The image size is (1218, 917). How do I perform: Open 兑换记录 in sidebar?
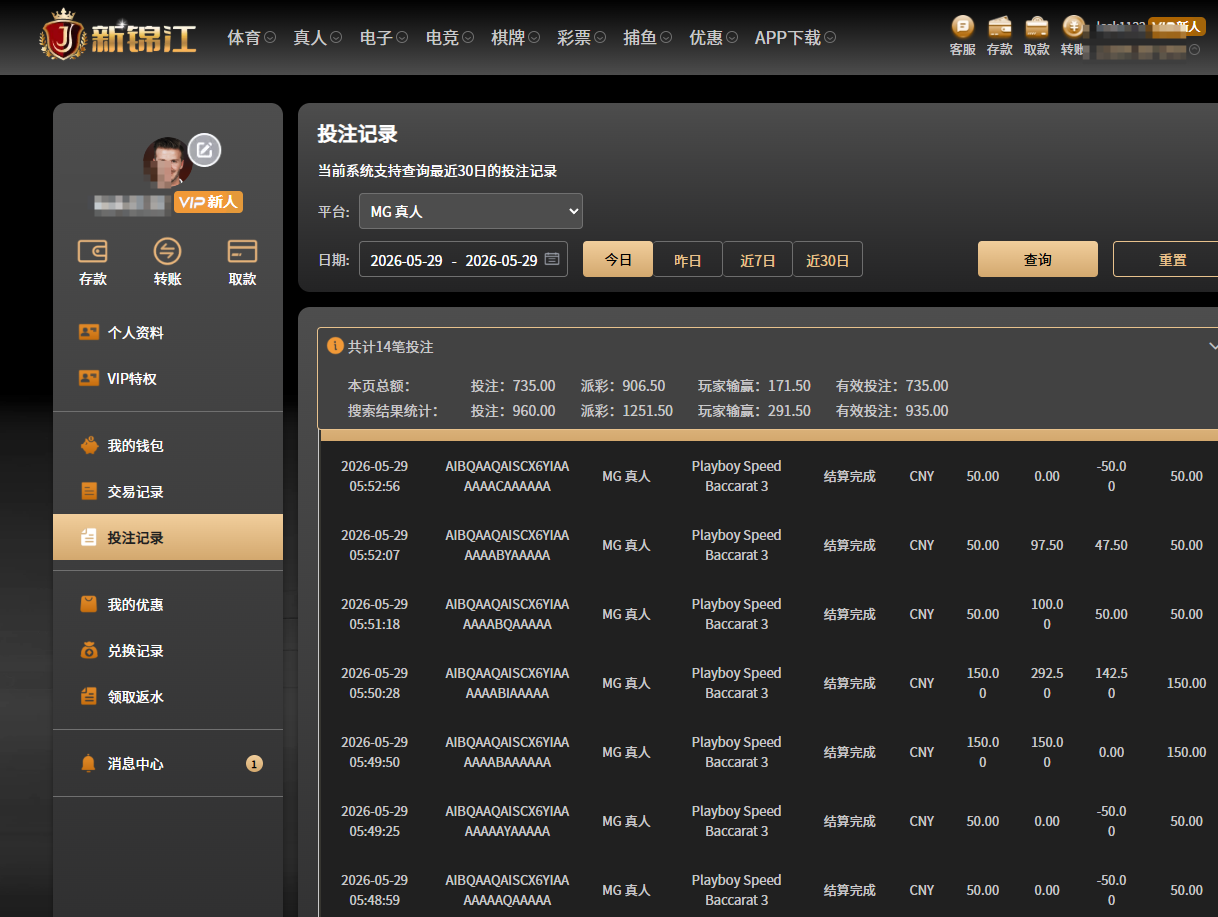click(168, 650)
